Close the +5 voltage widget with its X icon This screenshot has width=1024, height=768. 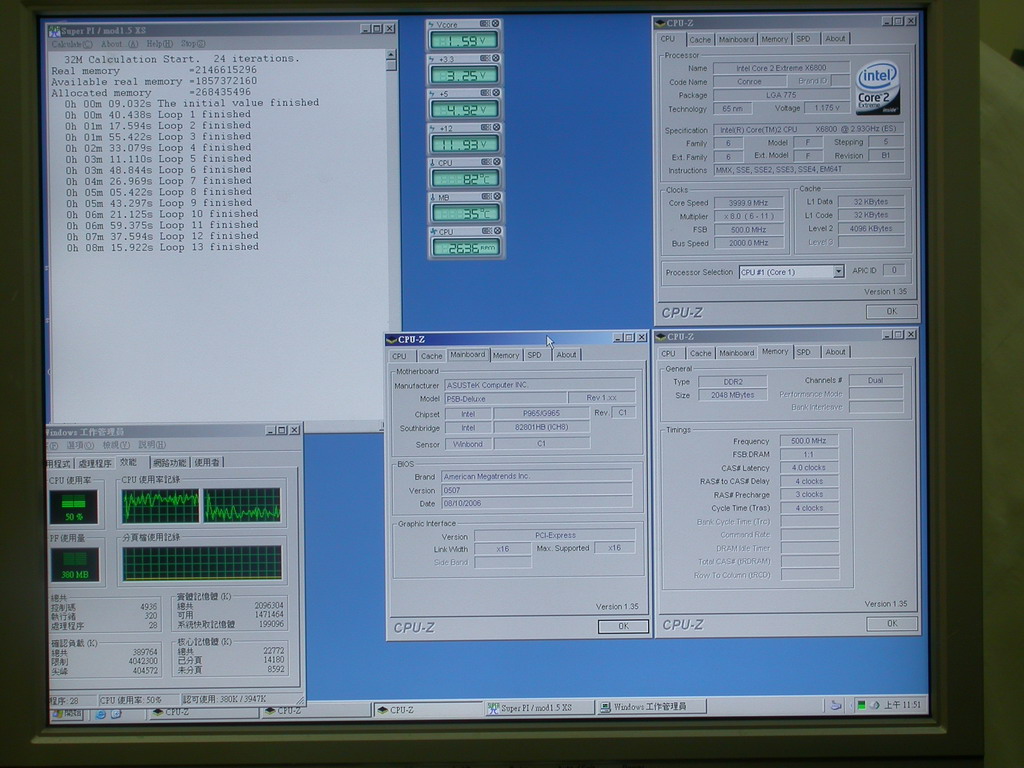496,93
